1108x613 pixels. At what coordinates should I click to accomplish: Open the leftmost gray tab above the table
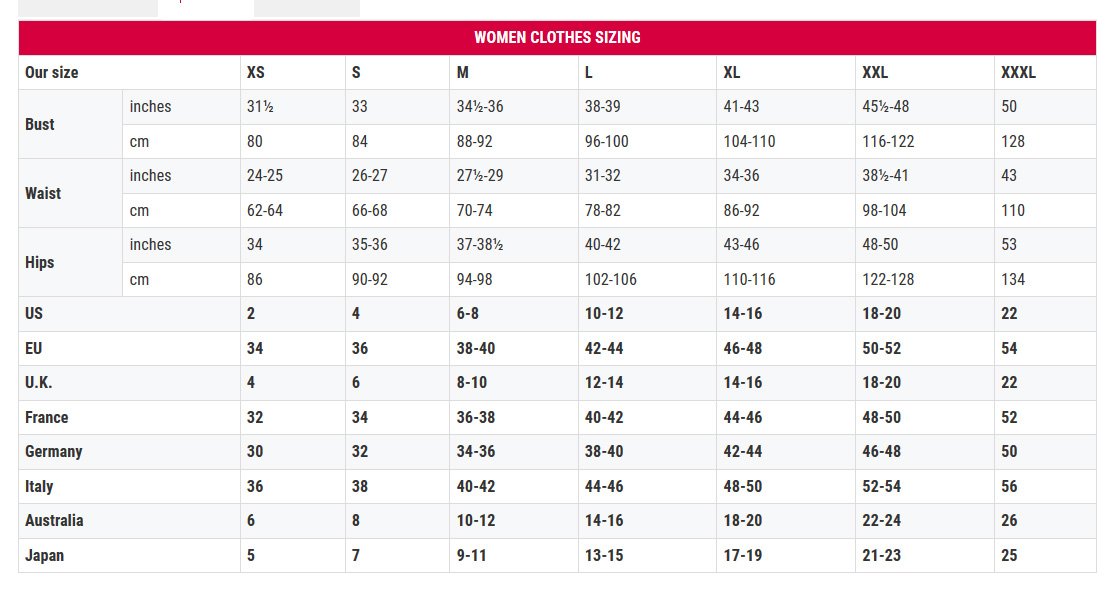88,8
